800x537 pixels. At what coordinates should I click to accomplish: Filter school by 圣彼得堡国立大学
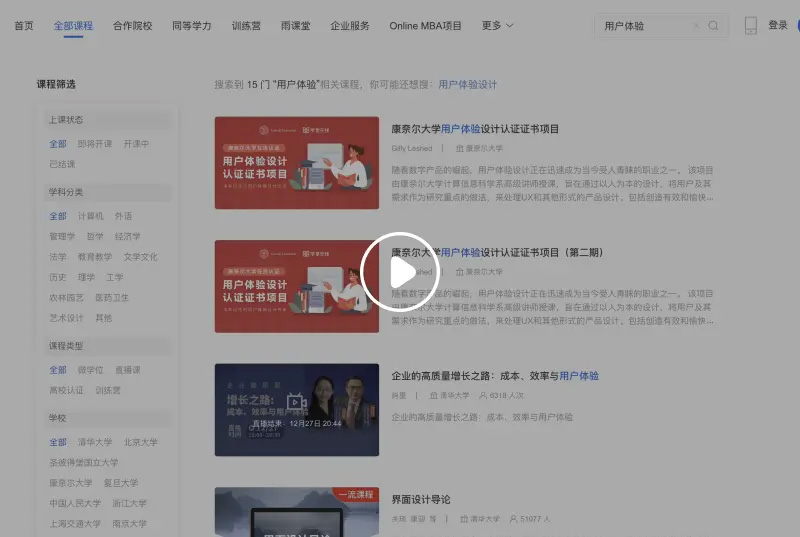83,463
